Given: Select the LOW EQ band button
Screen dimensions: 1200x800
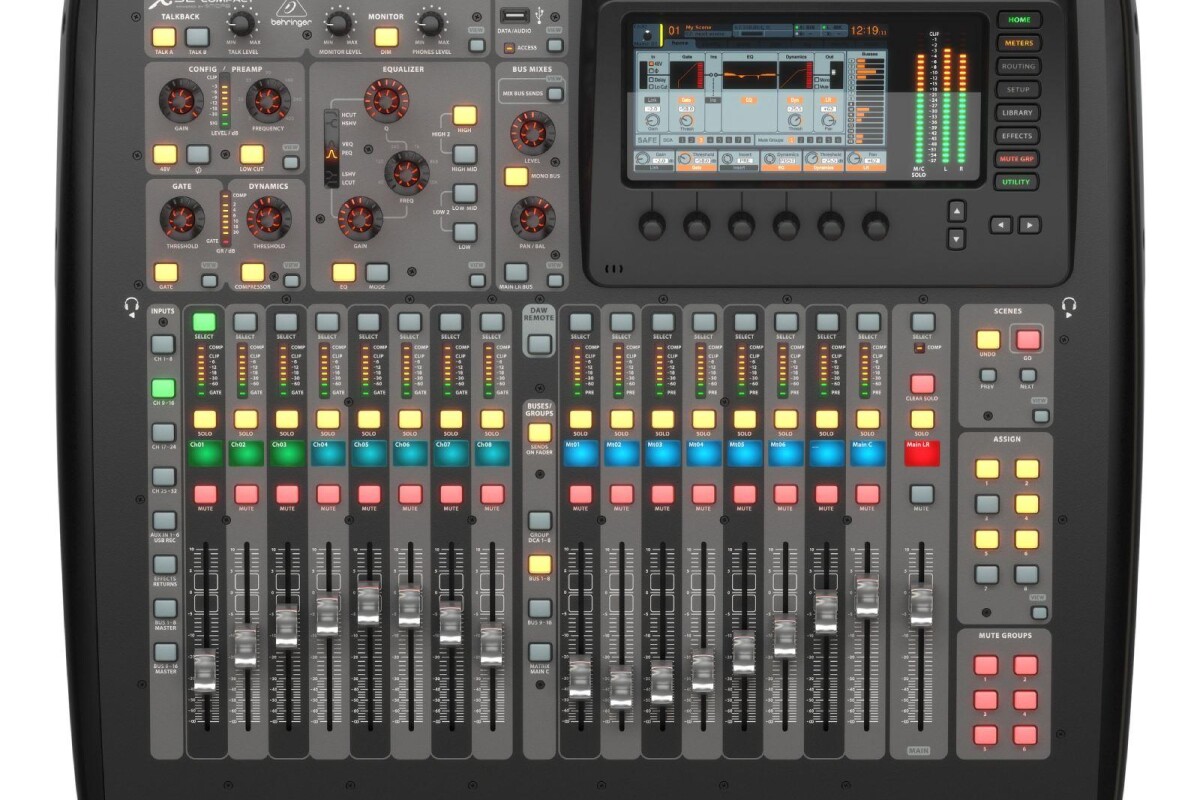Looking at the screenshot, I should (x=464, y=232).
